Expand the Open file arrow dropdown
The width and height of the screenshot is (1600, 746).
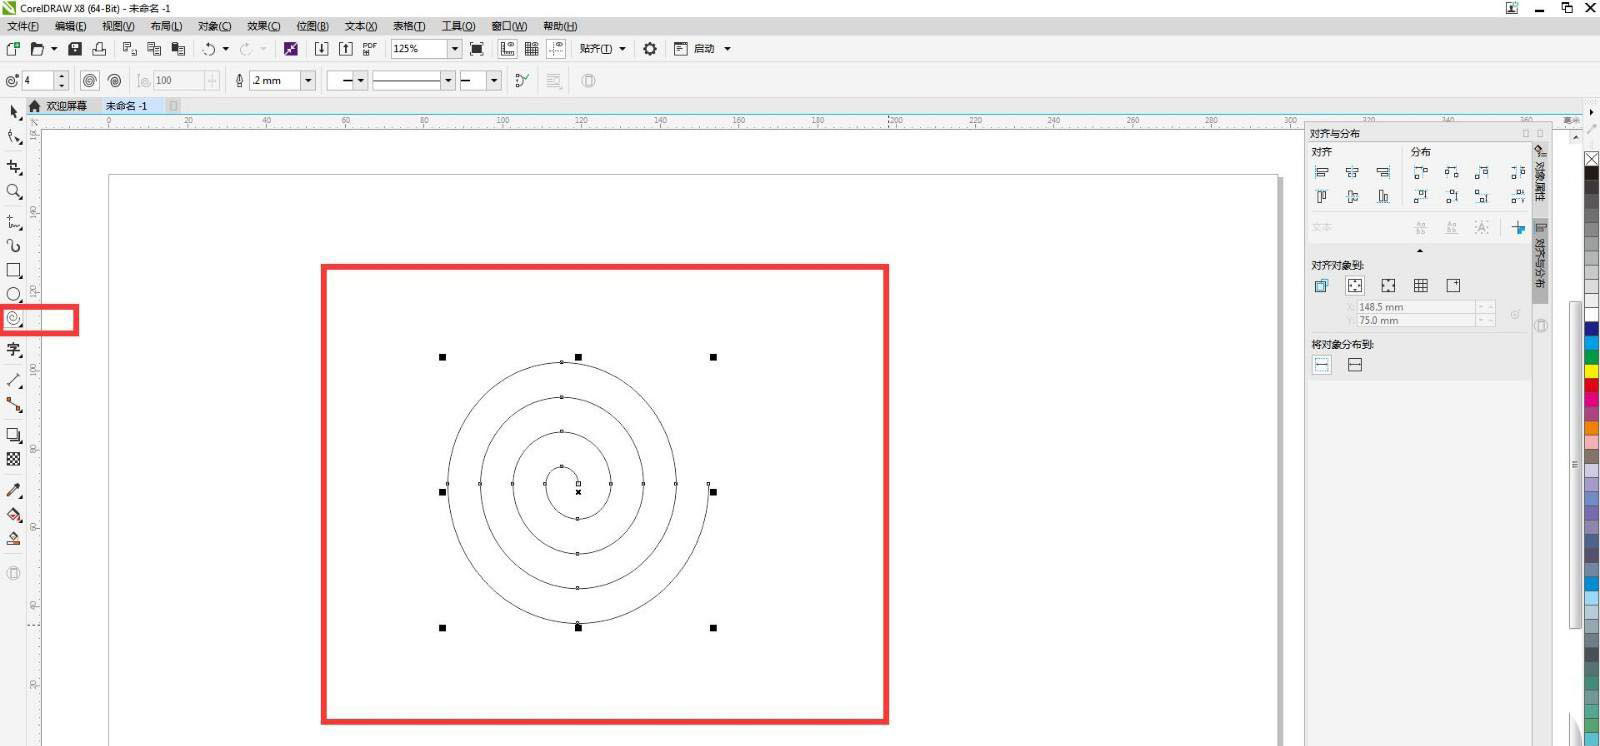[54, 48]
